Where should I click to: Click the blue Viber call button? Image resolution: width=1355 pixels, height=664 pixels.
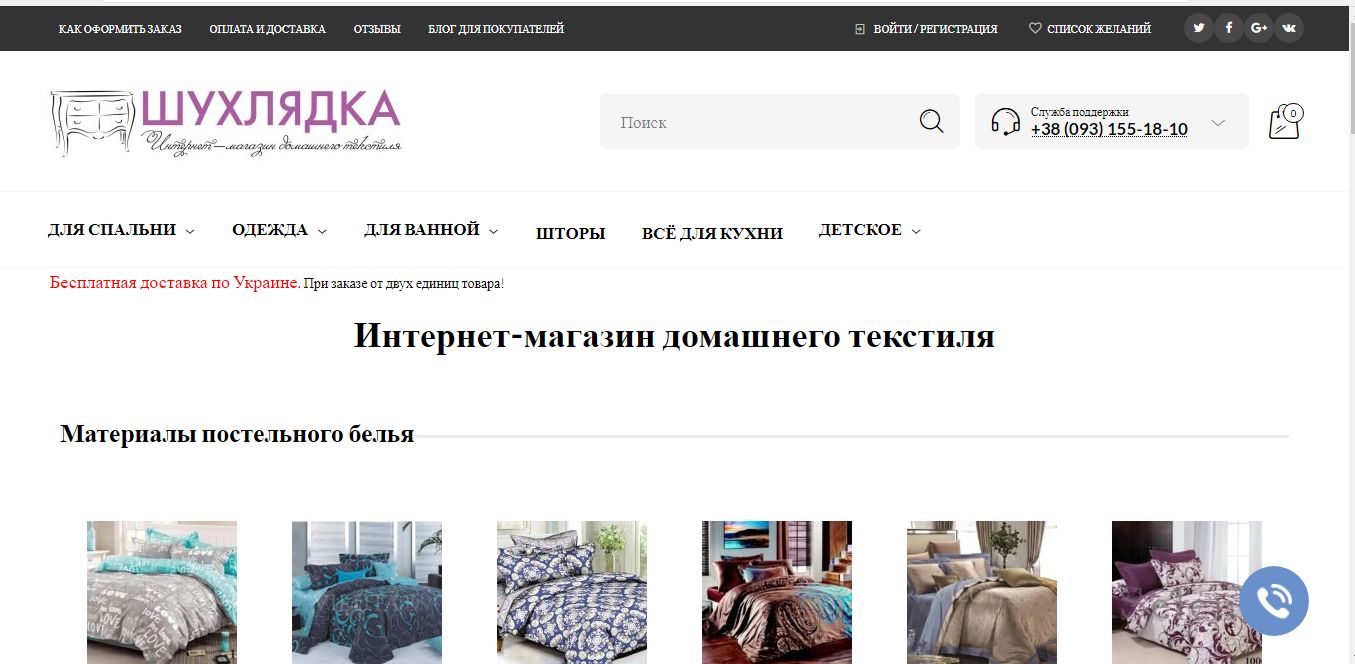1274,601
